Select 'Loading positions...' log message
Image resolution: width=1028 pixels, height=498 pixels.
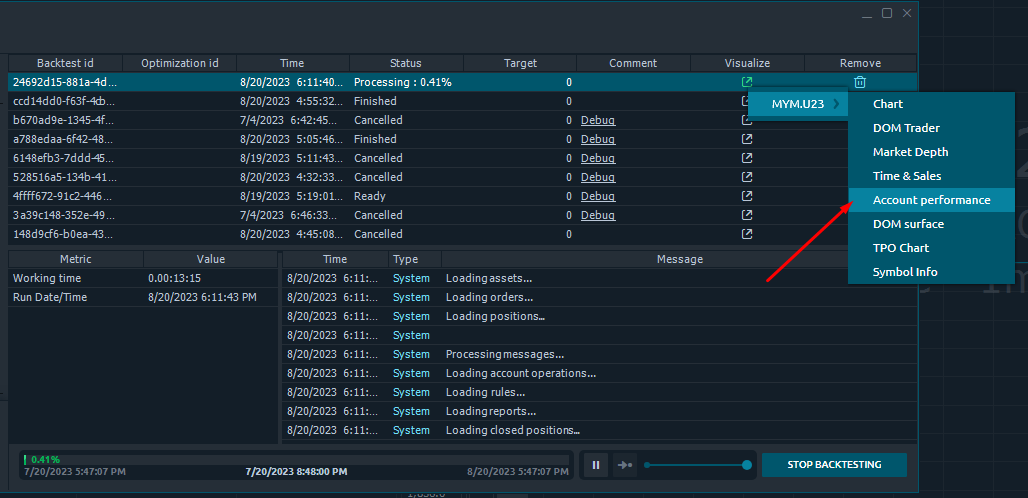coord(496,316)
